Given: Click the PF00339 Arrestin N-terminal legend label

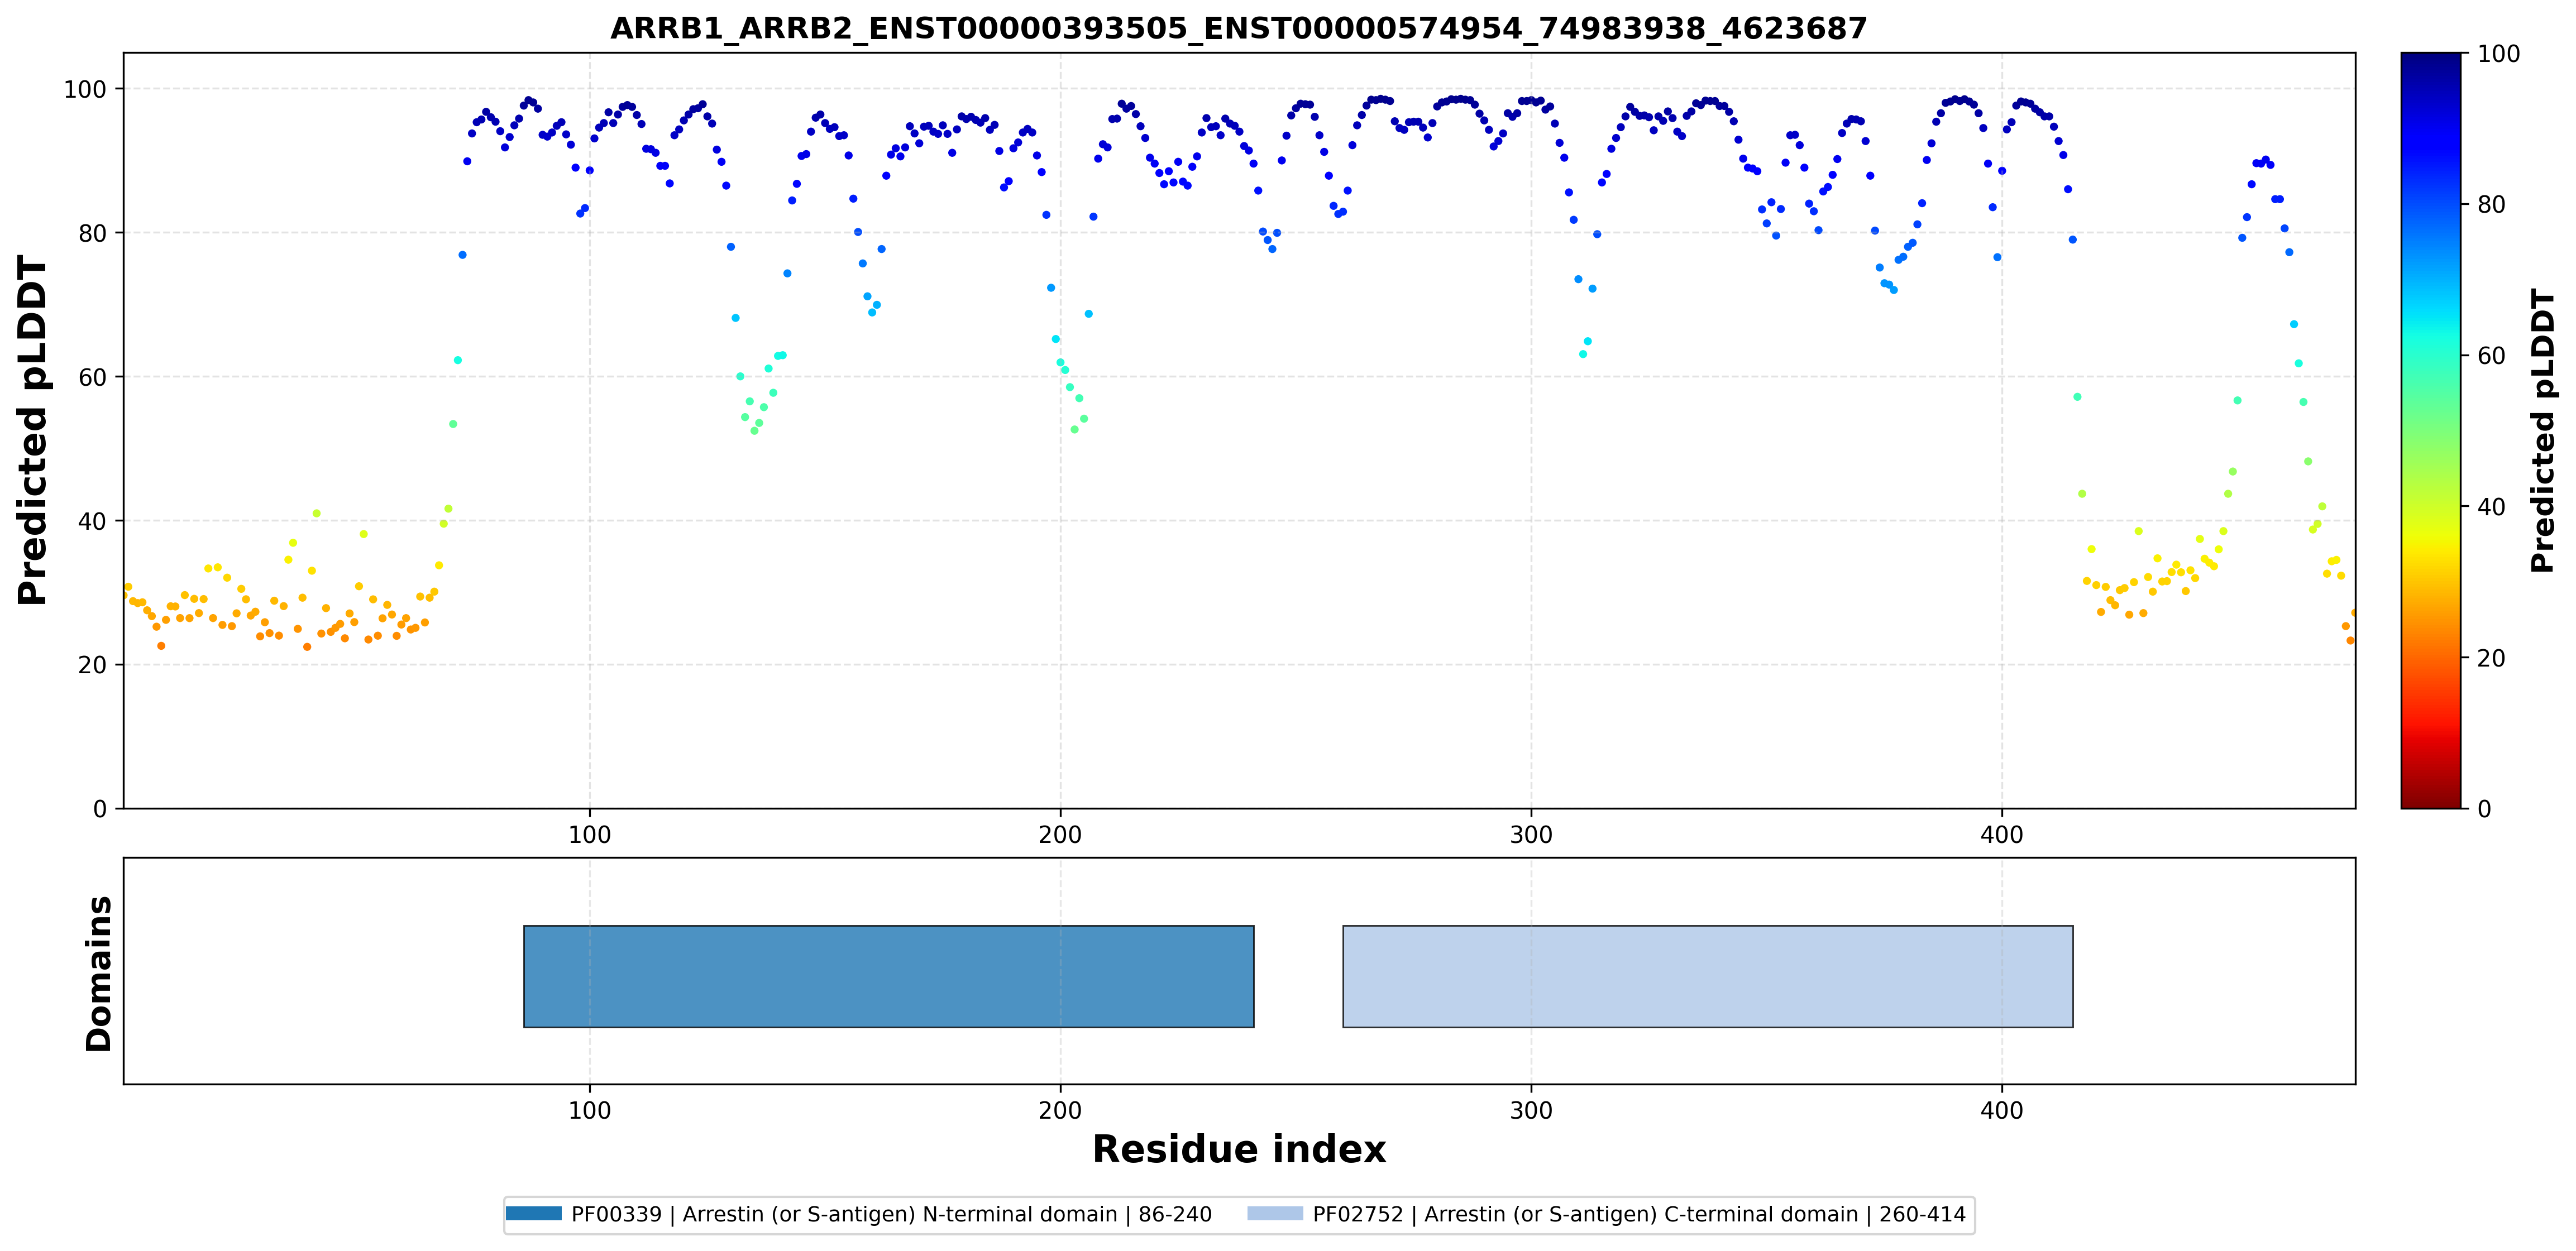Looking at the screenshot, I should click(891, 1214).
